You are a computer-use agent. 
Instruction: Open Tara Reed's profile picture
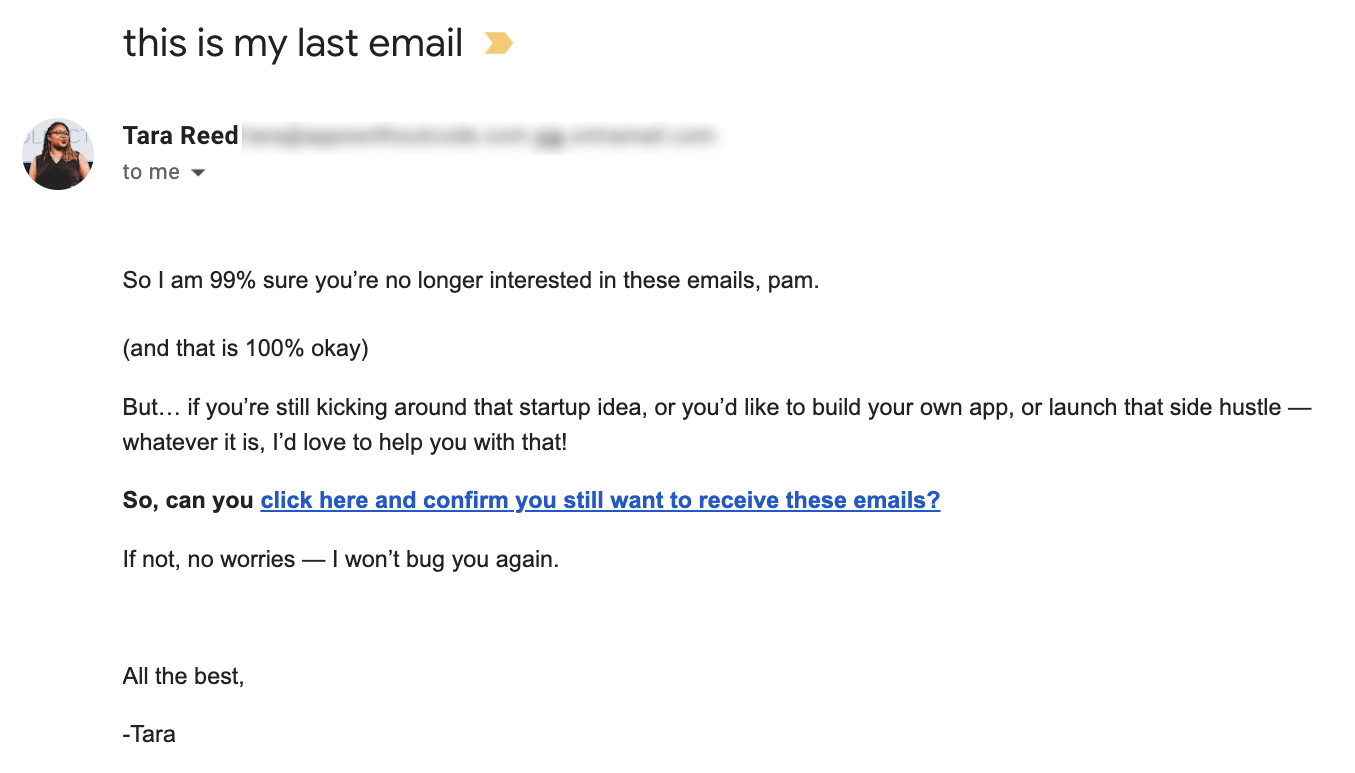pyautogui.click(x=58, y=154)
